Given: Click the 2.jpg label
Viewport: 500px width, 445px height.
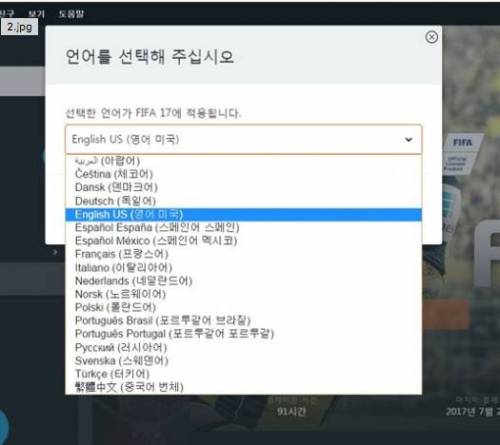Looking at the screenshot, I should click(x=19, y=27).
